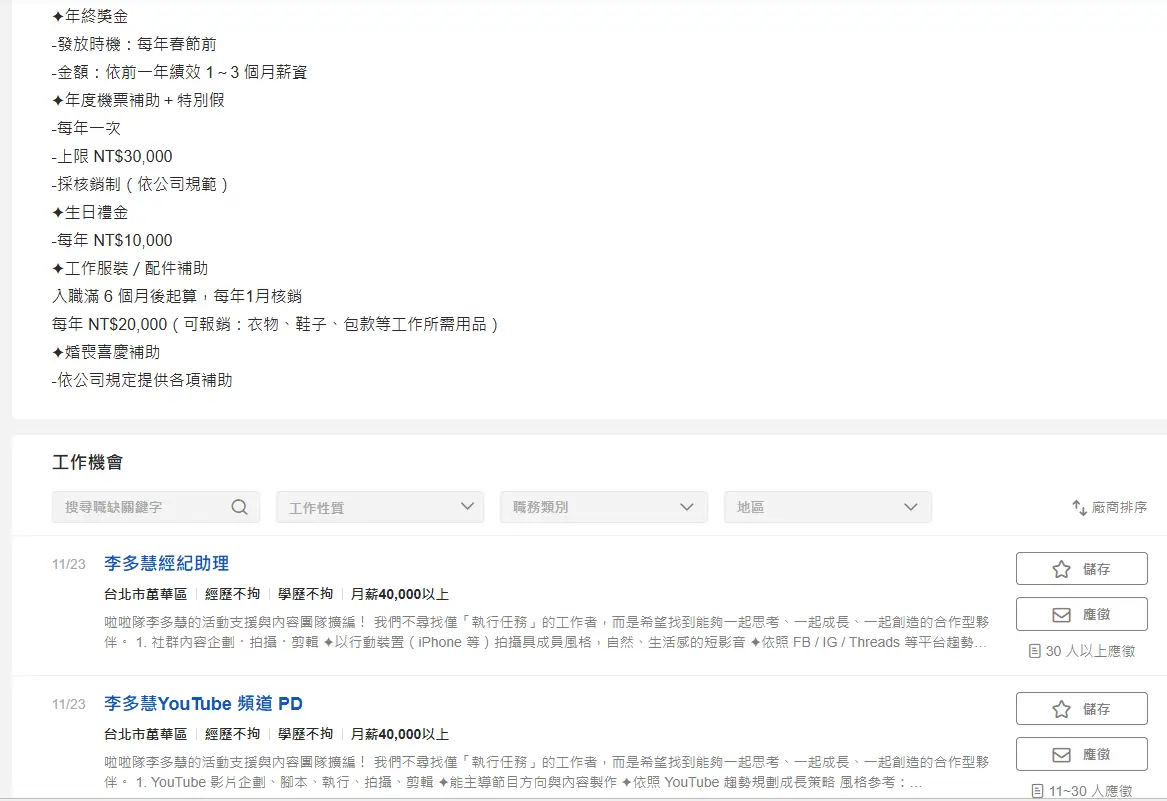
Task: Click the description text of 李多慧經紀助理 listing
Action: point(546,632)
